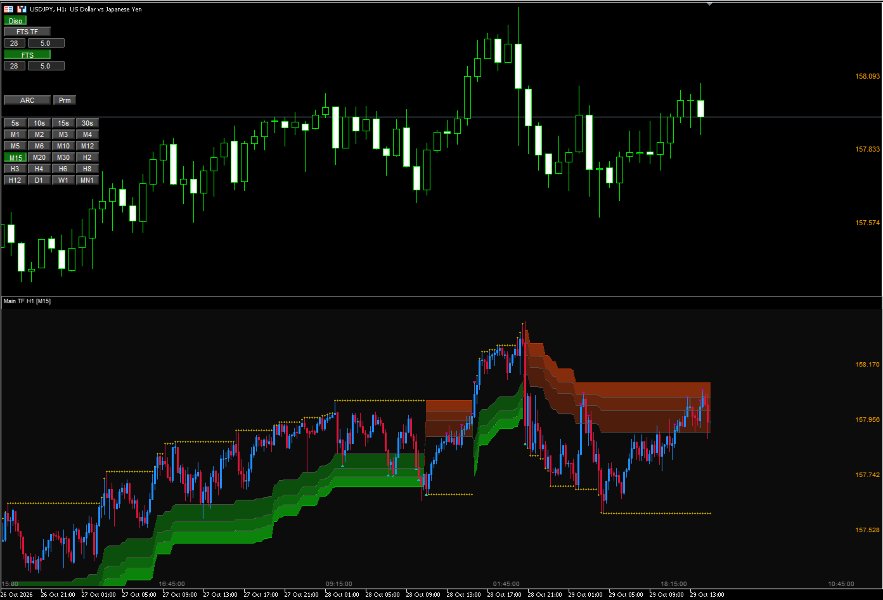Open the Prm parameters button
Image resolution: width=883 pixels, height=600 pixels.
[64, 100]
